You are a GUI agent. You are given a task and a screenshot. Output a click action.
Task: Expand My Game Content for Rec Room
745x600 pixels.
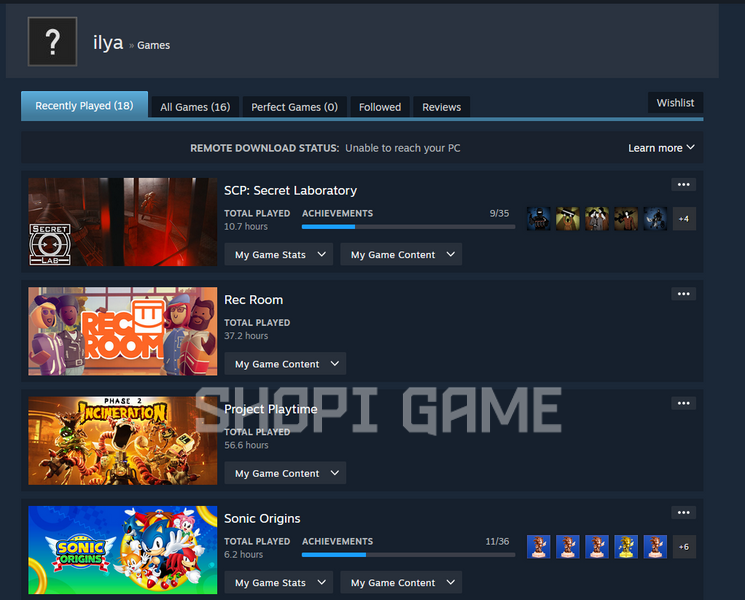(285, 363)
